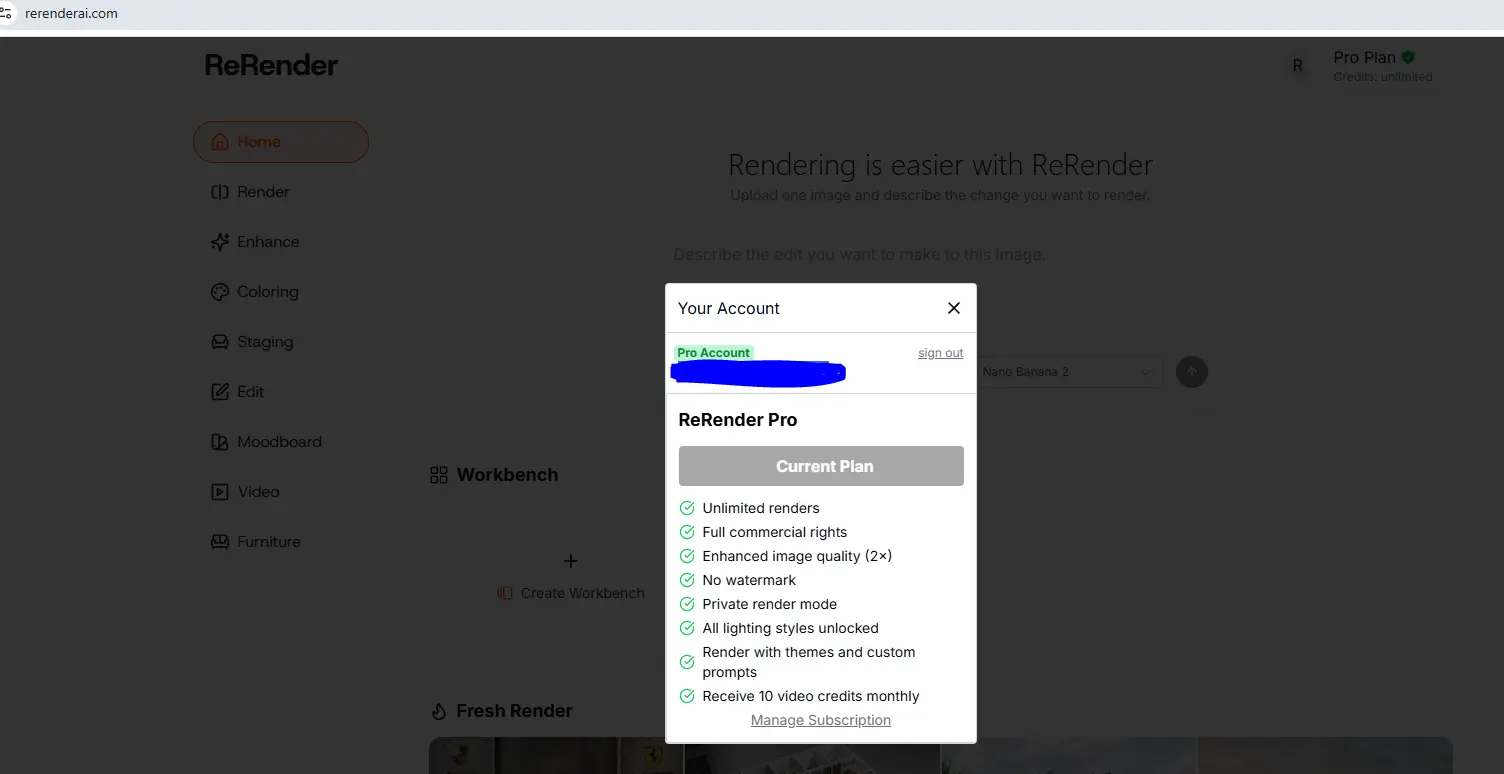
Task: Click the Create Workbench label
Action: pyautogui.click(x=583, y=593)
